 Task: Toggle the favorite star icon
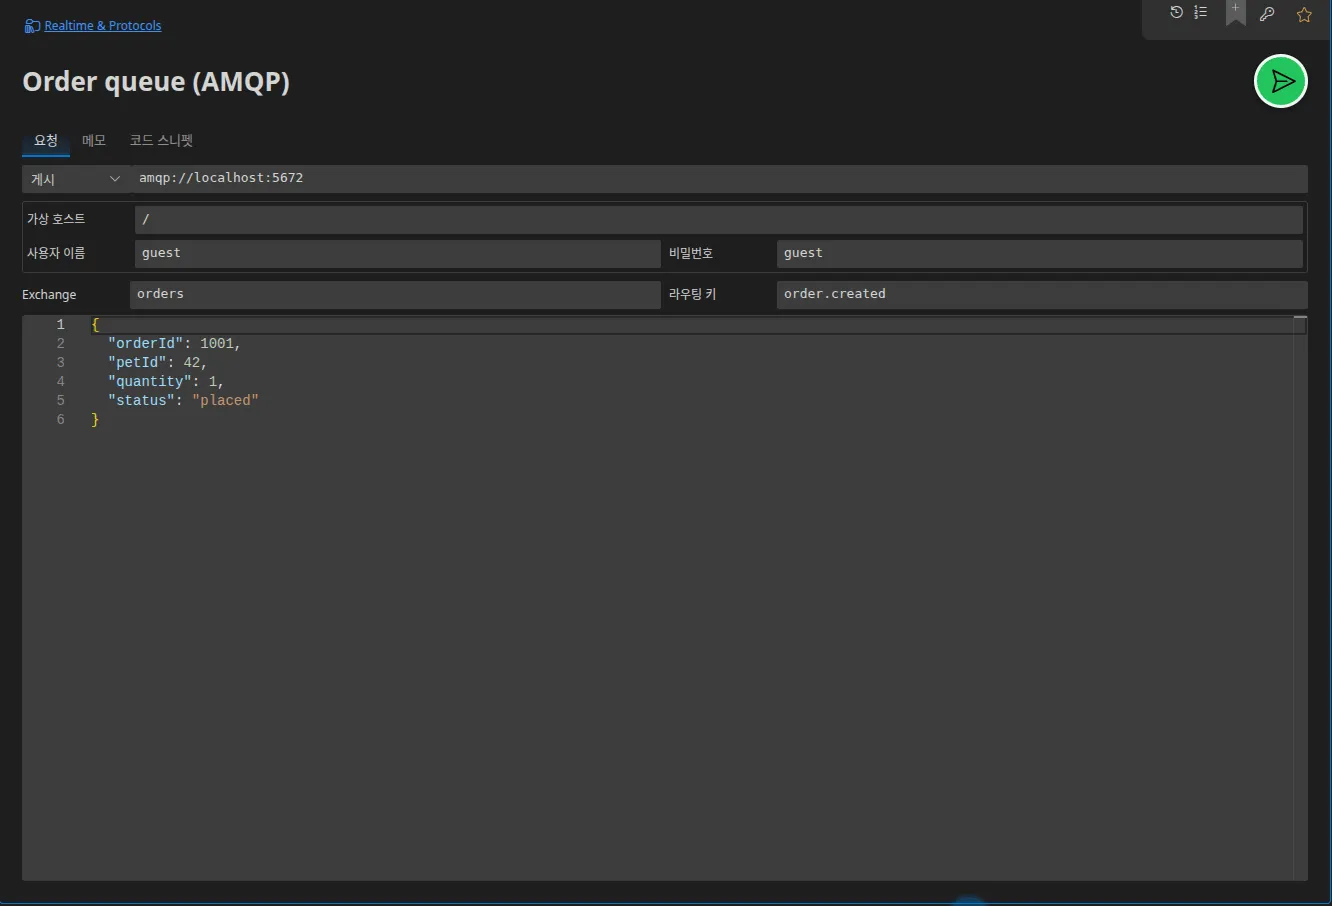[1304, 14]
